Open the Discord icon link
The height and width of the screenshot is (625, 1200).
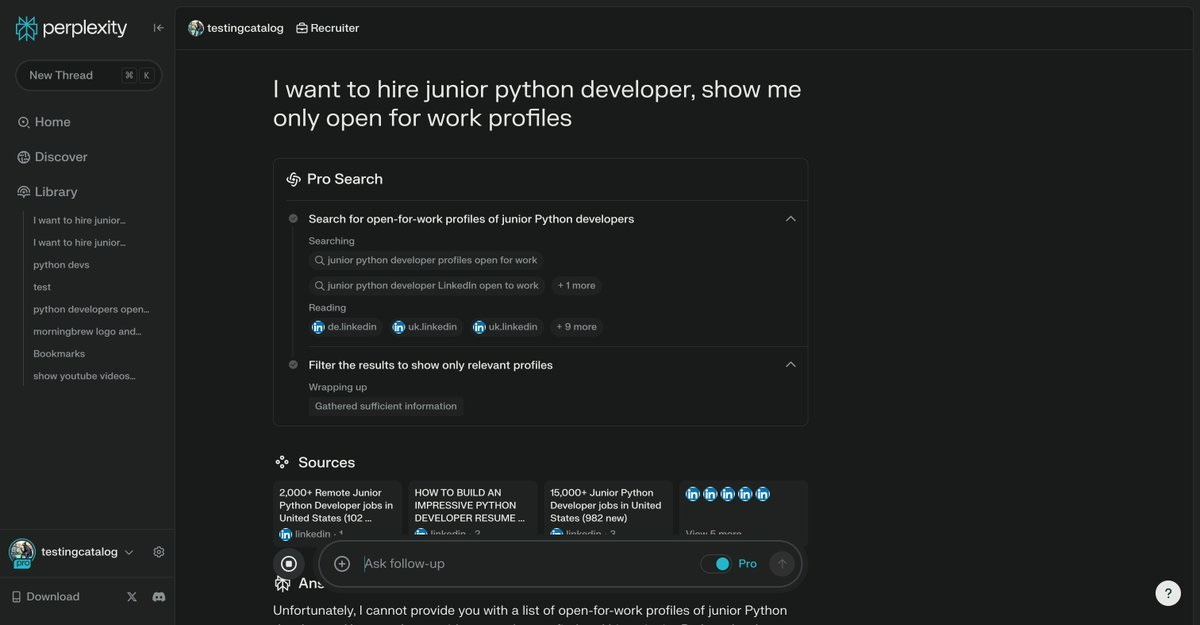pyautogui.click(x=158, y=597)
